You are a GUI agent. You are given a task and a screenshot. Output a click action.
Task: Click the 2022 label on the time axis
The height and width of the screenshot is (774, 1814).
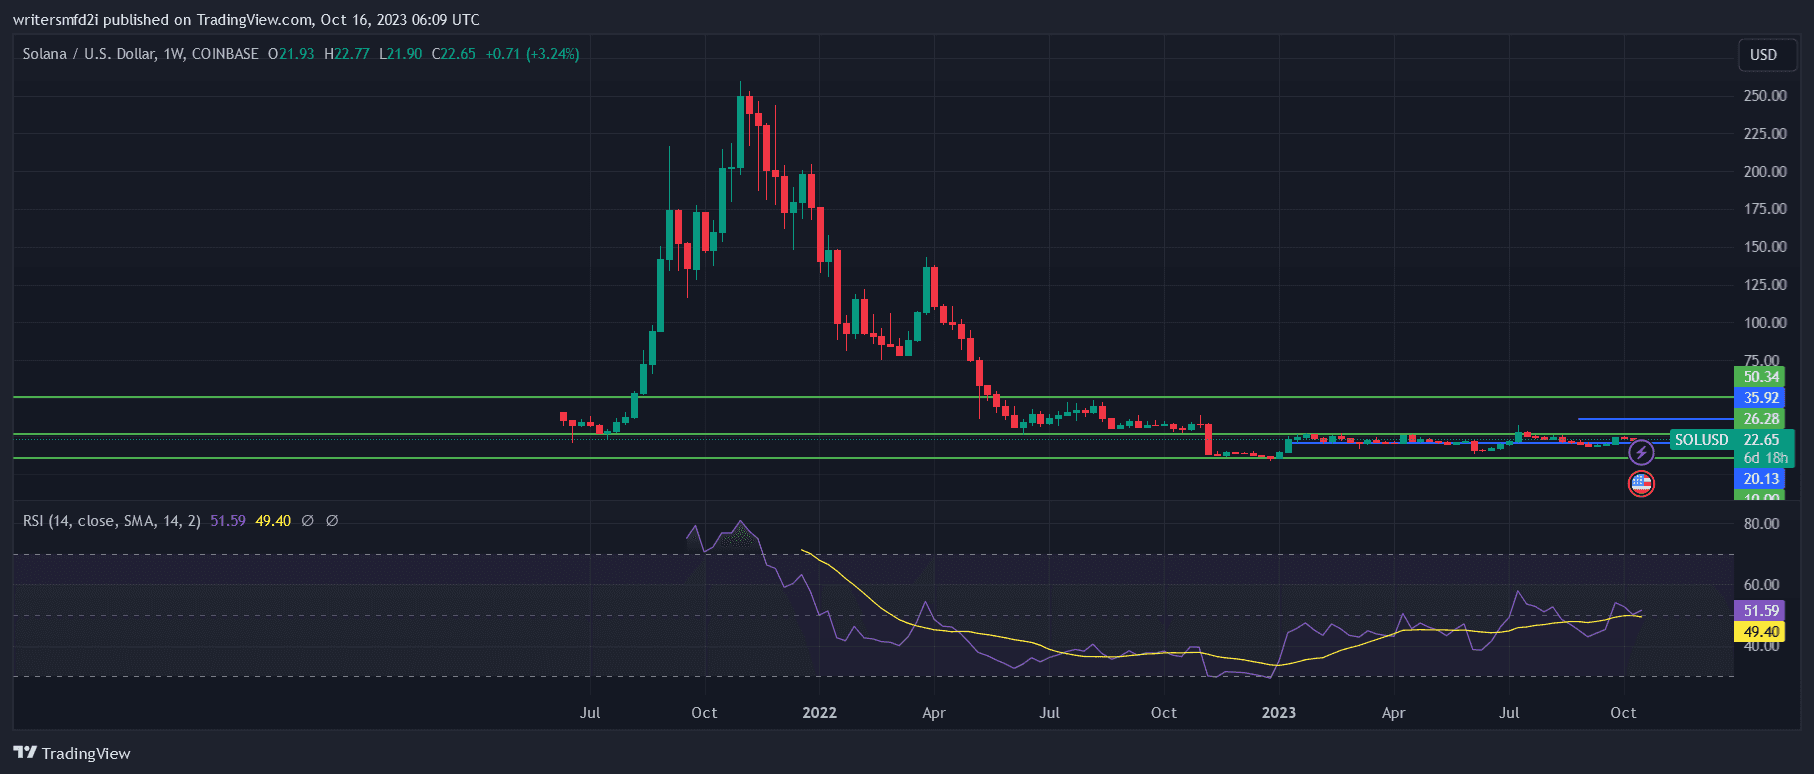click(819, 713)
